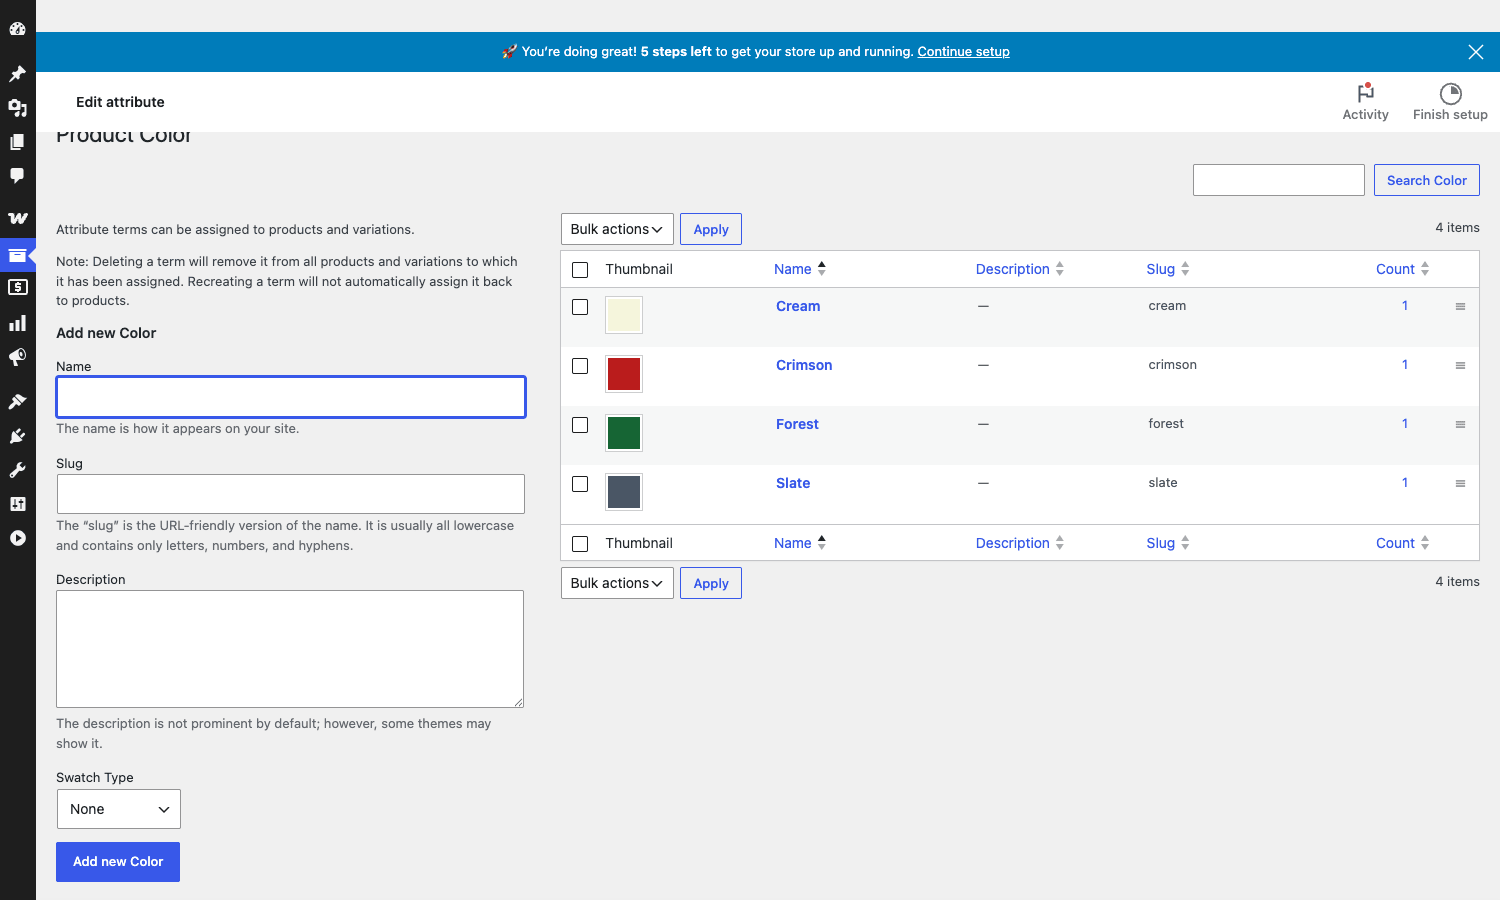1500x900 pixels.
Task: Click the Forest green color swatch
Action: pos(624,433)
